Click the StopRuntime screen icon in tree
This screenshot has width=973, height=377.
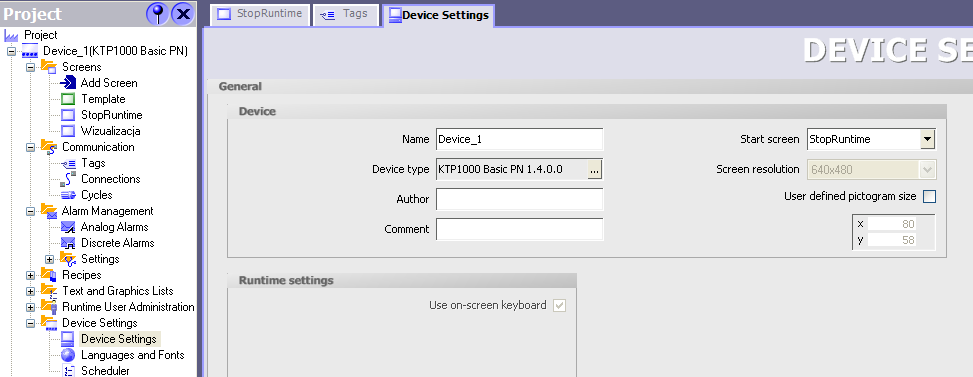point(68,115)
